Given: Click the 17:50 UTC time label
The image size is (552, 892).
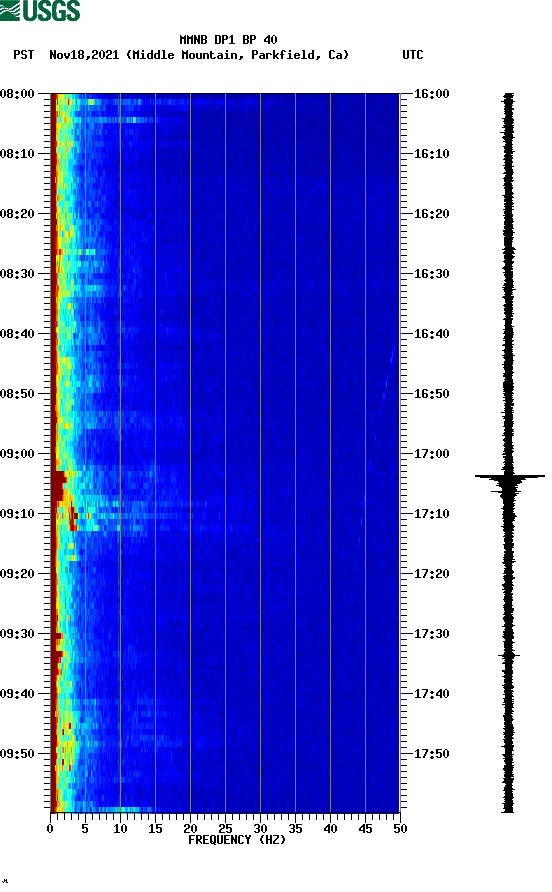Looking at the screenshot, I should [432, 754].
